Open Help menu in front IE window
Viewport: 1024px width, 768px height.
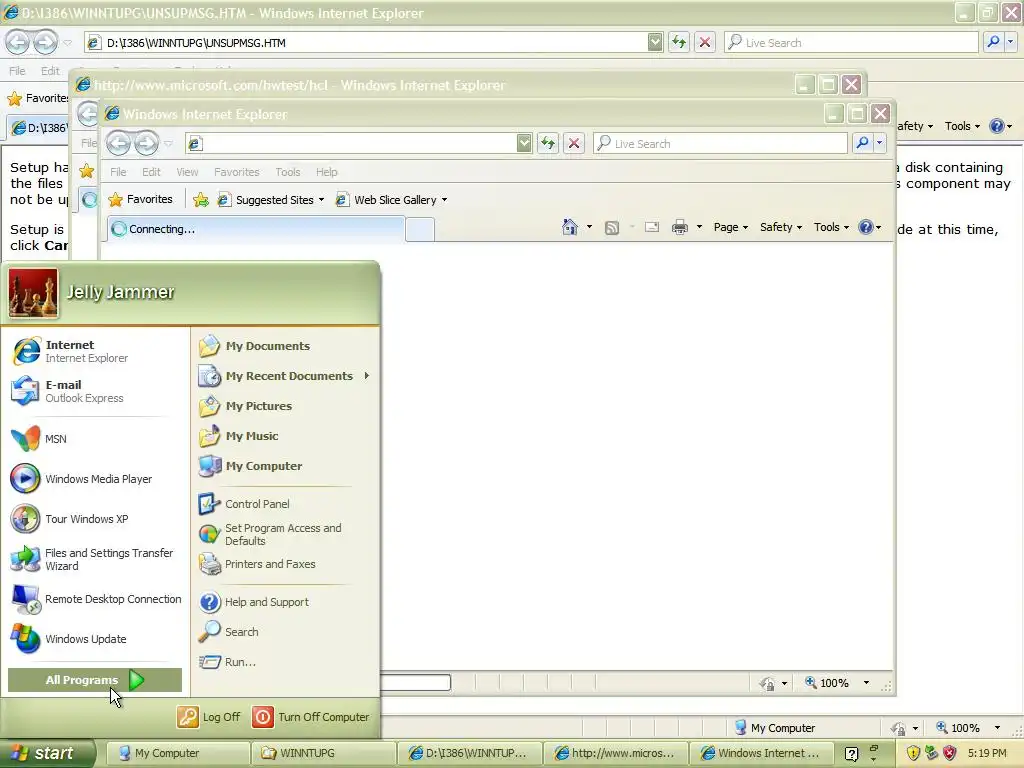coord(327,172)
